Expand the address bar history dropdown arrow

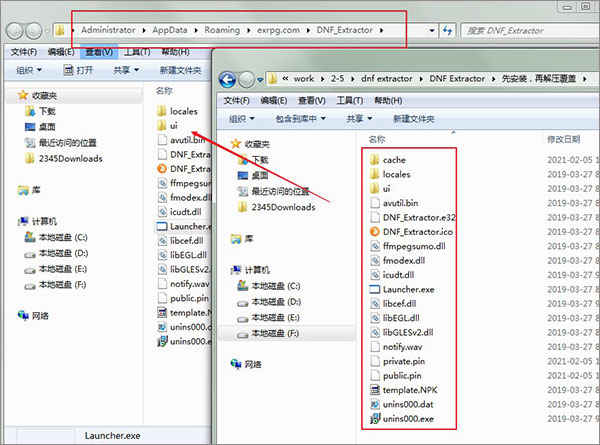[x=432, y=30]
